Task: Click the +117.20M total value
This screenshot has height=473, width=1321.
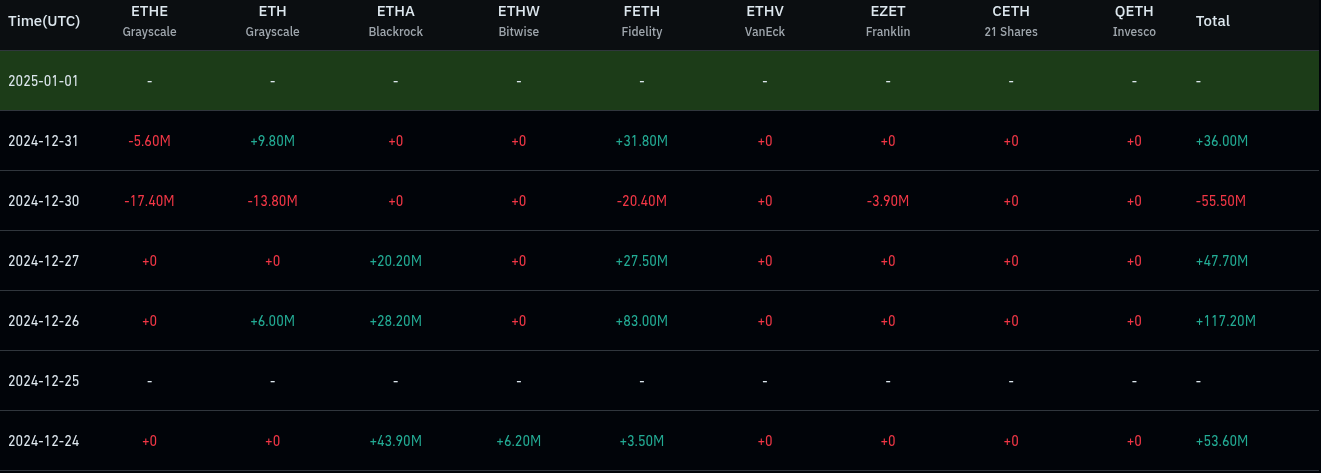Action: (1225, 321)
